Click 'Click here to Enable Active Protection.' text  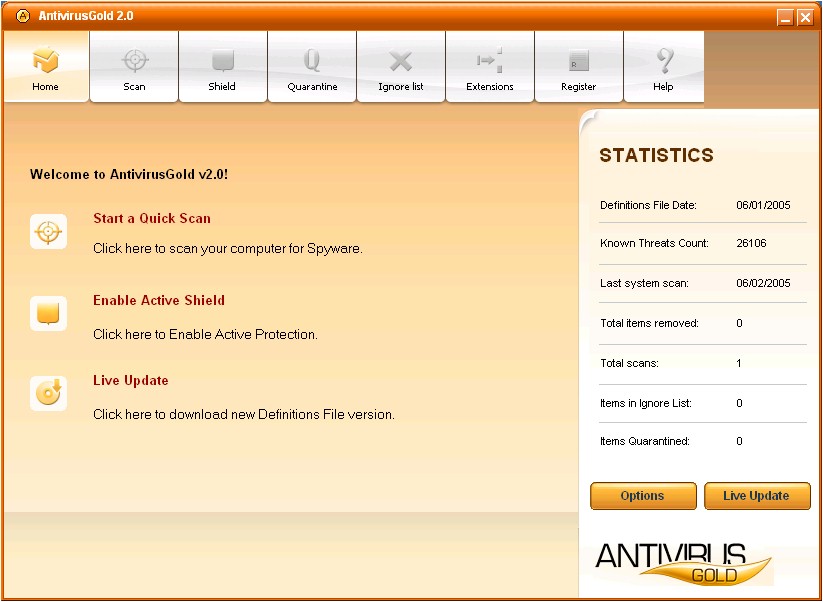[x=205, y=334]
